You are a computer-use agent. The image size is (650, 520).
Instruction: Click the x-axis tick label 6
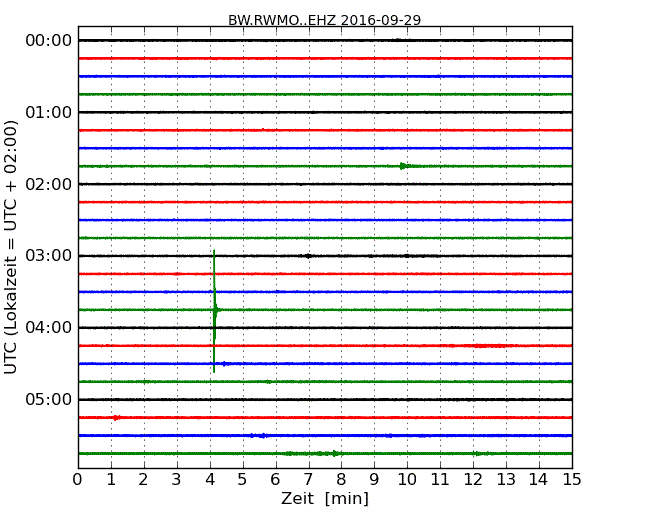[x=275, y=480]
